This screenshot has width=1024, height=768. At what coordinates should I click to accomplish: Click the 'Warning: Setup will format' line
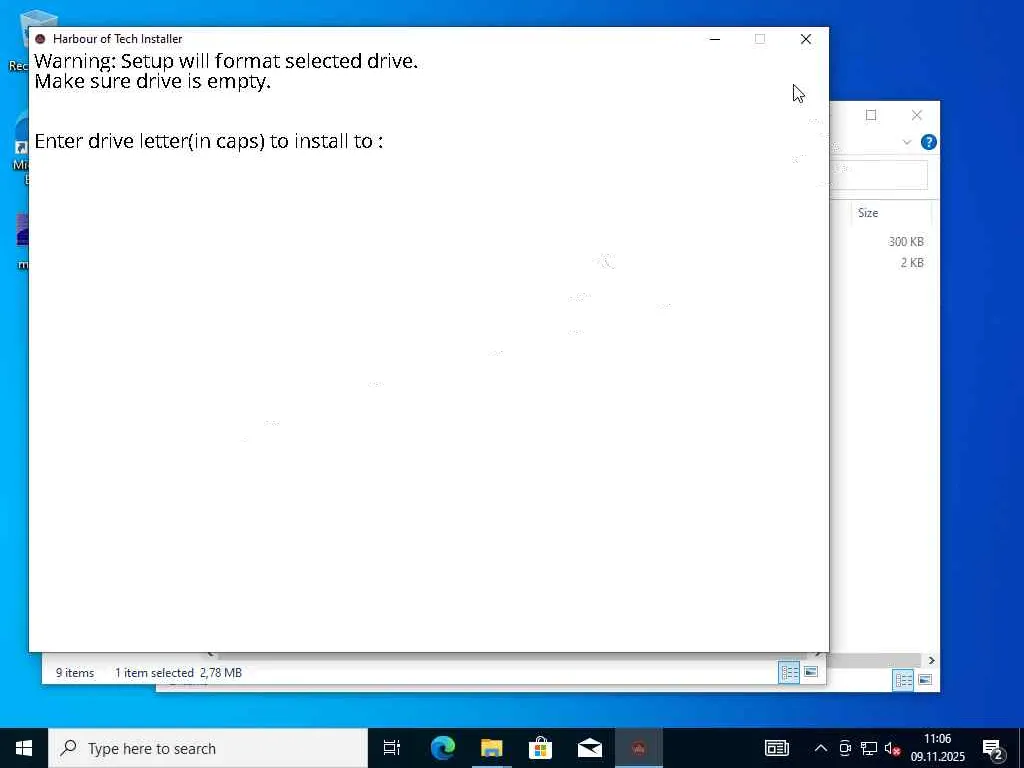tap(226, 61)
